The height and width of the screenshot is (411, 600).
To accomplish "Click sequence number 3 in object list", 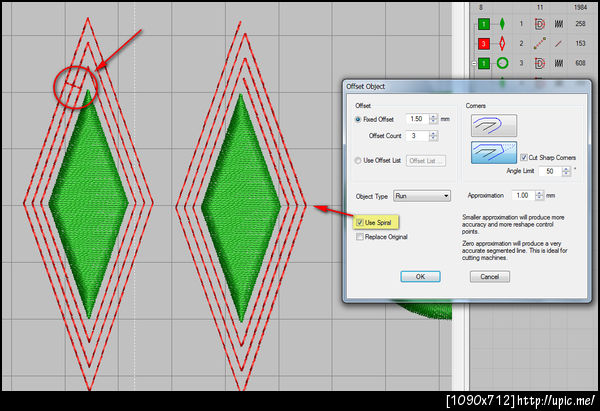I will [521, 63].
